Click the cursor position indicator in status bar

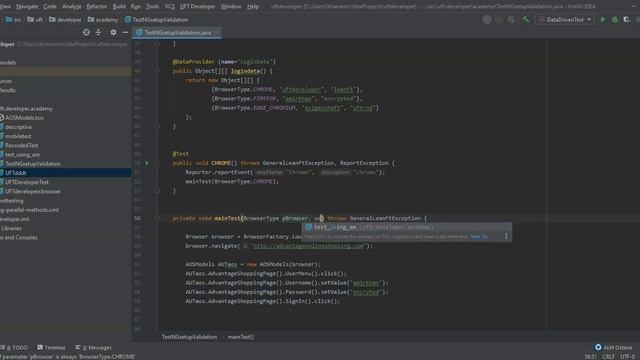(590, 356)
